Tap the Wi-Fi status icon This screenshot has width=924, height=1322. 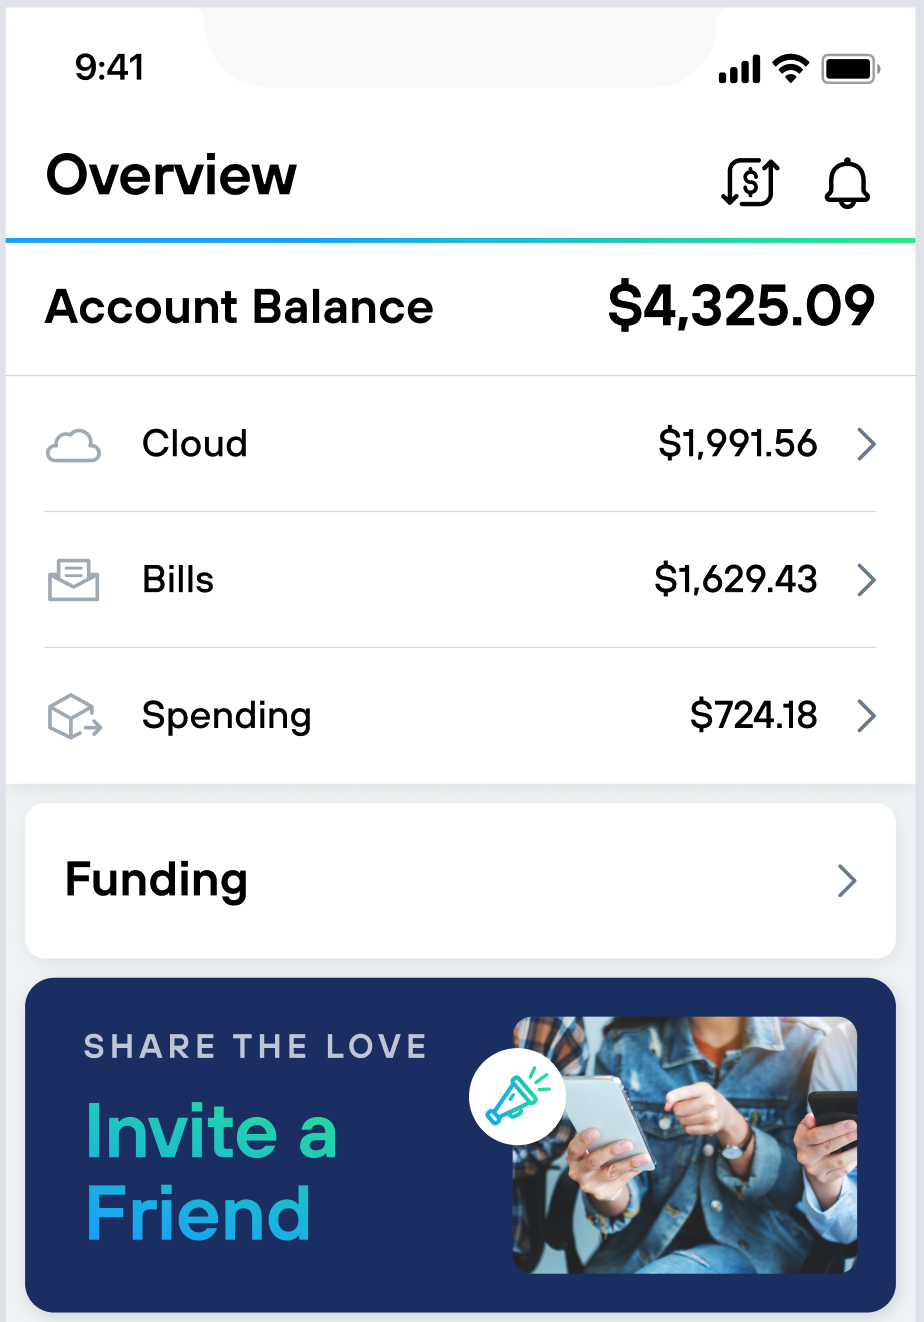pyautogui.click(x=791, y=69)
